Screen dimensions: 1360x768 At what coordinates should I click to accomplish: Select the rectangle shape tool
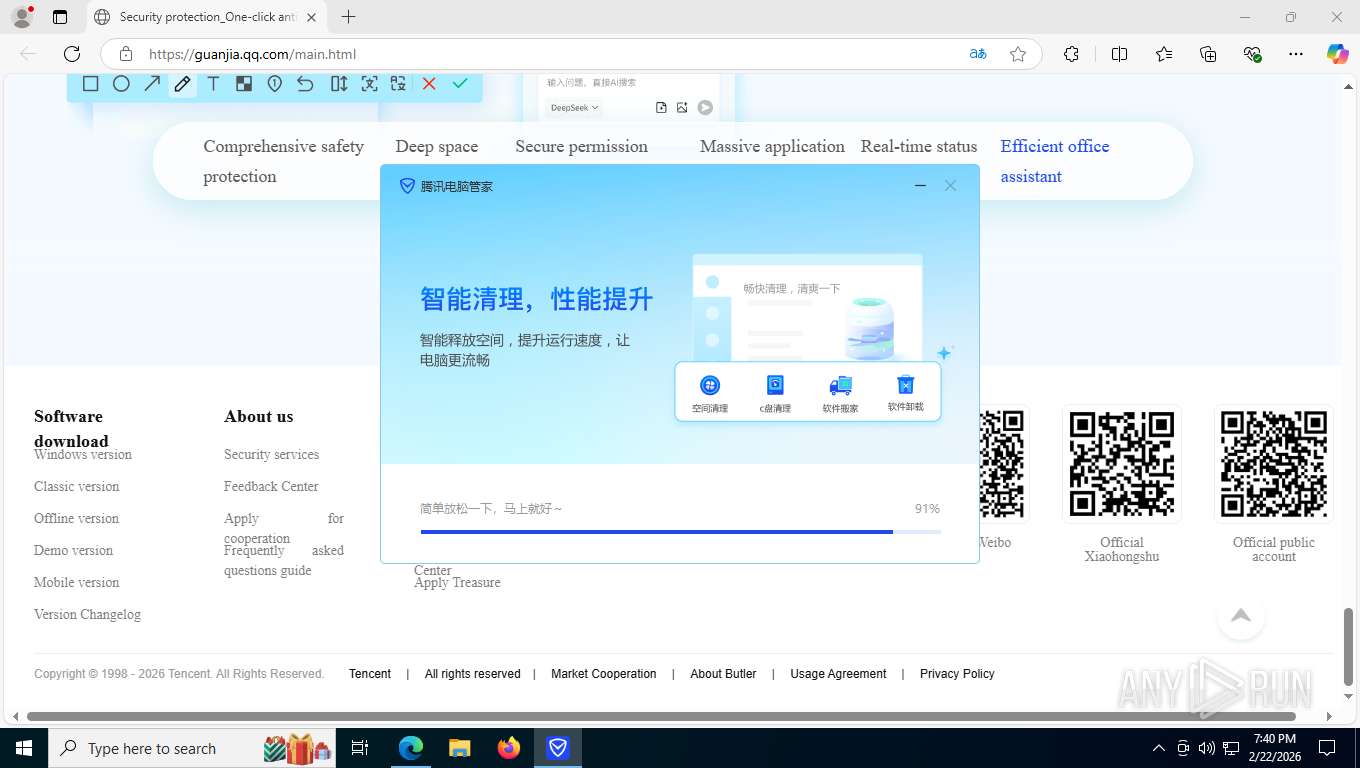[x=90, y=84]
